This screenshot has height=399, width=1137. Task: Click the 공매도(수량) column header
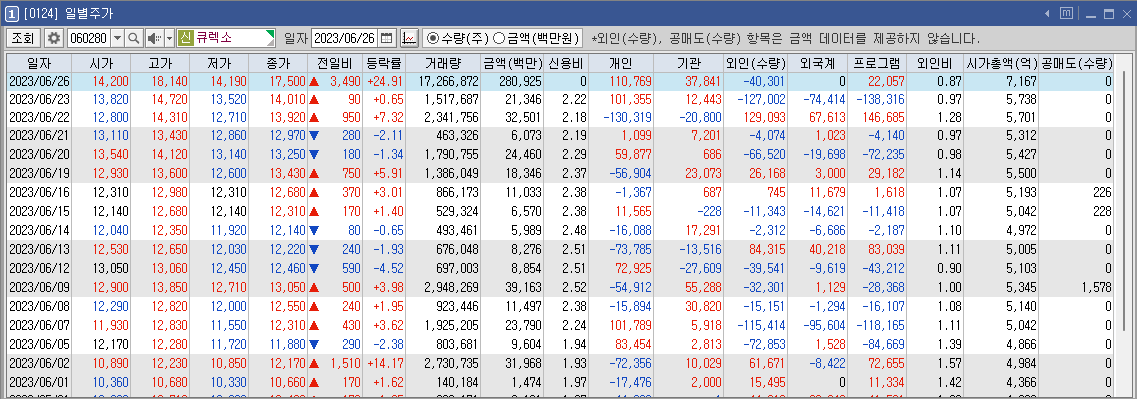pos(1076,63)
